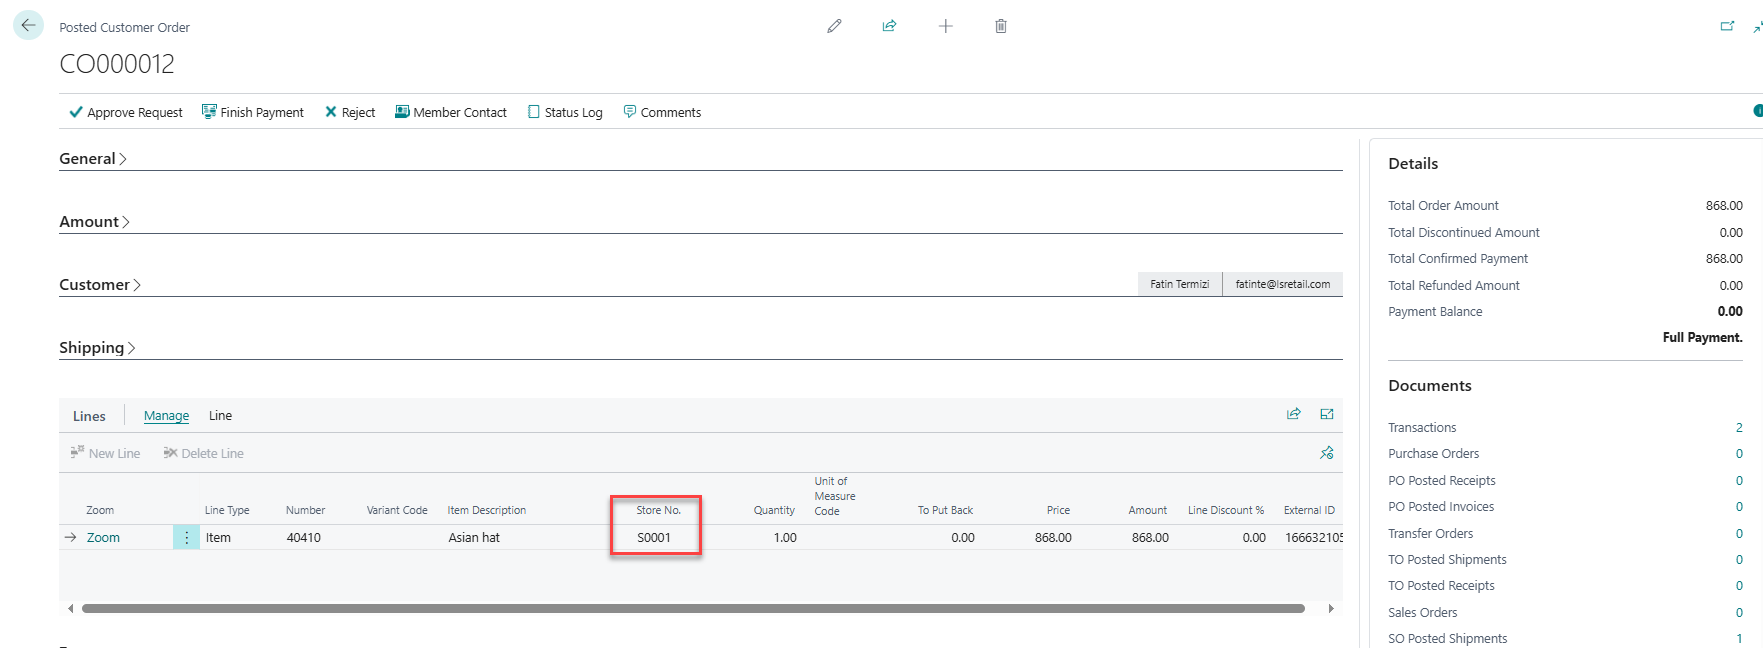Open record in new window icon

click(x=1727, y=26)
